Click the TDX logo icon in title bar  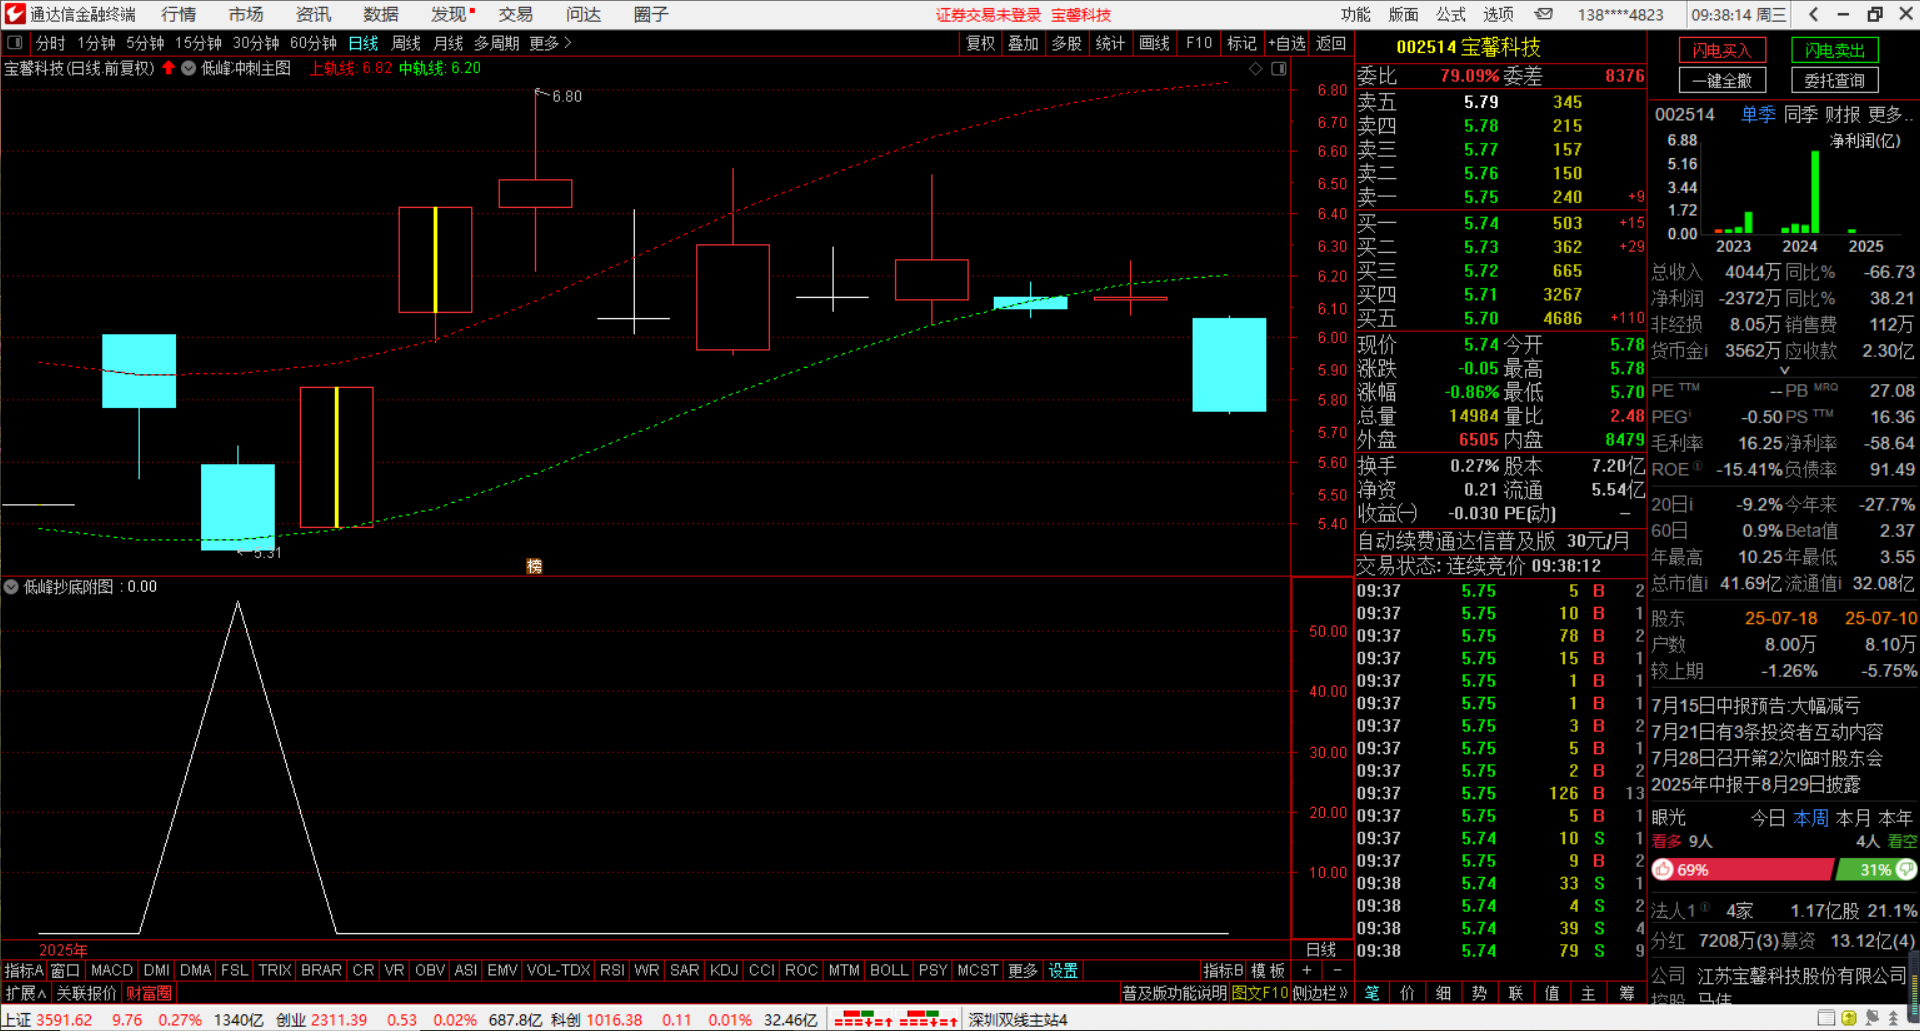(x=14, y=14)
